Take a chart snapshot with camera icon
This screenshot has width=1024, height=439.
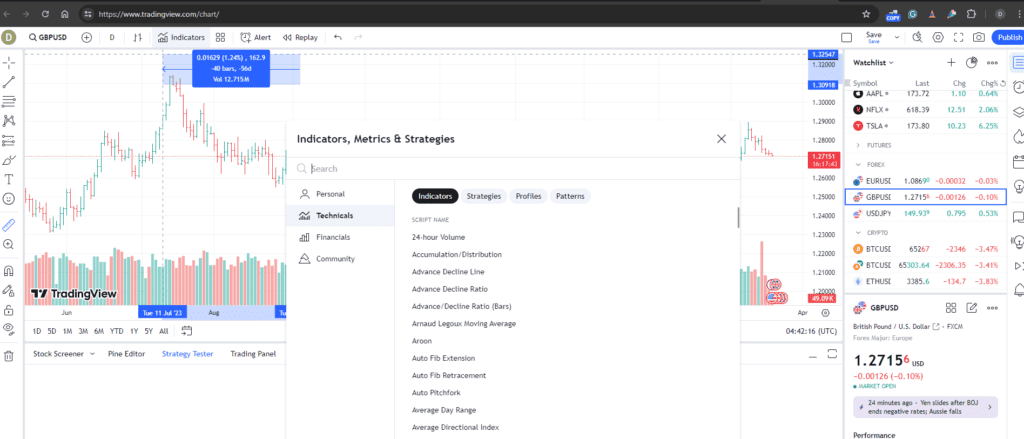tap(979, 37)
